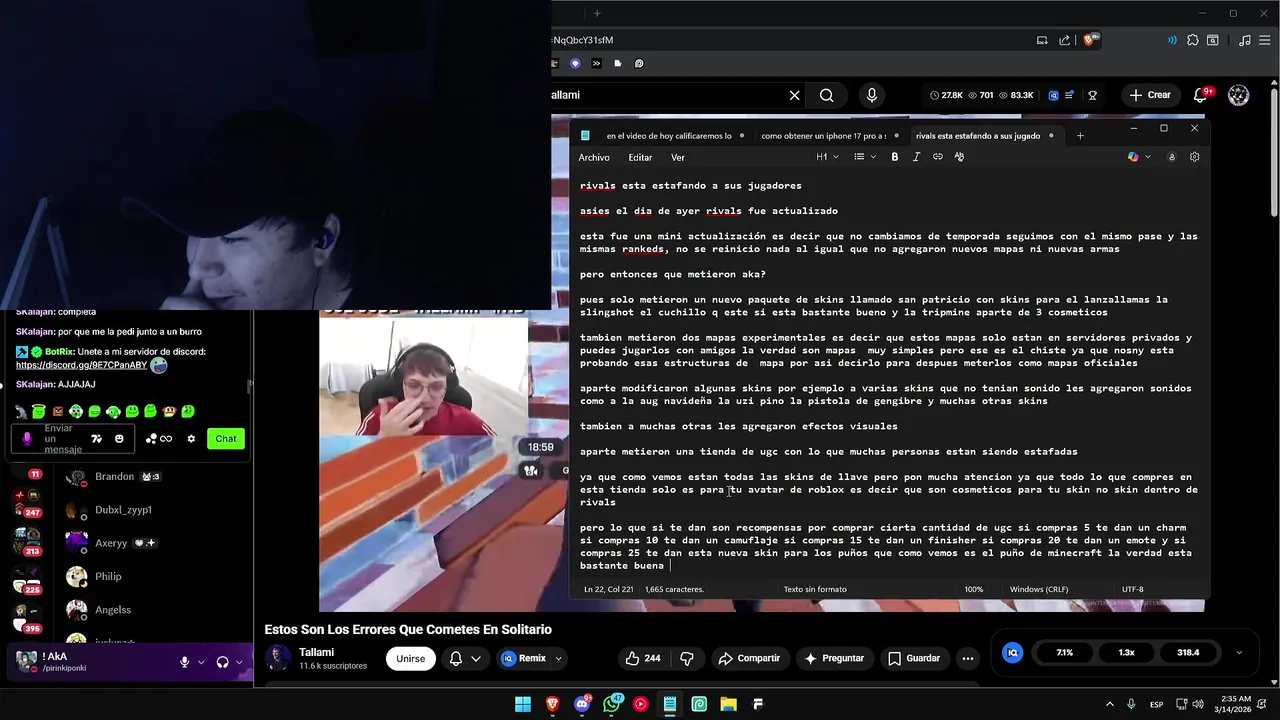This screenshot has height=720, width=1280.
Task: Click the Remix button
Action: pyautogui.click(x=523, y=658)
